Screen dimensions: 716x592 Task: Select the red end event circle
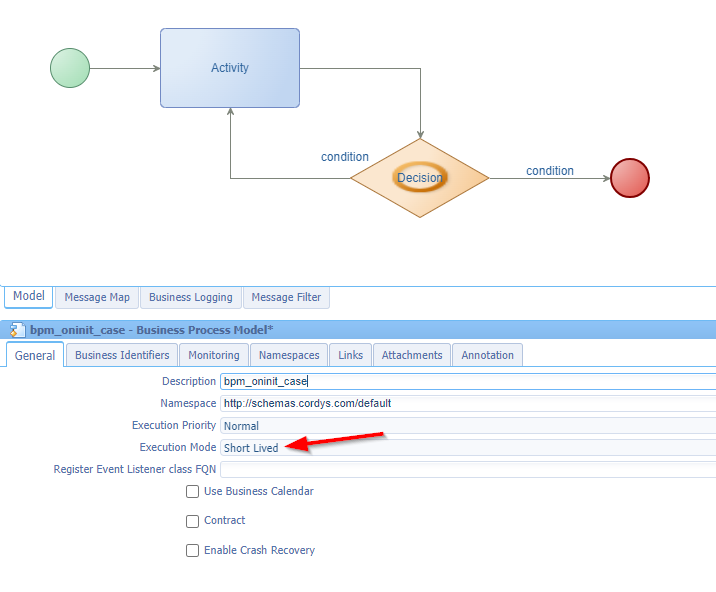tap(629, 178)
